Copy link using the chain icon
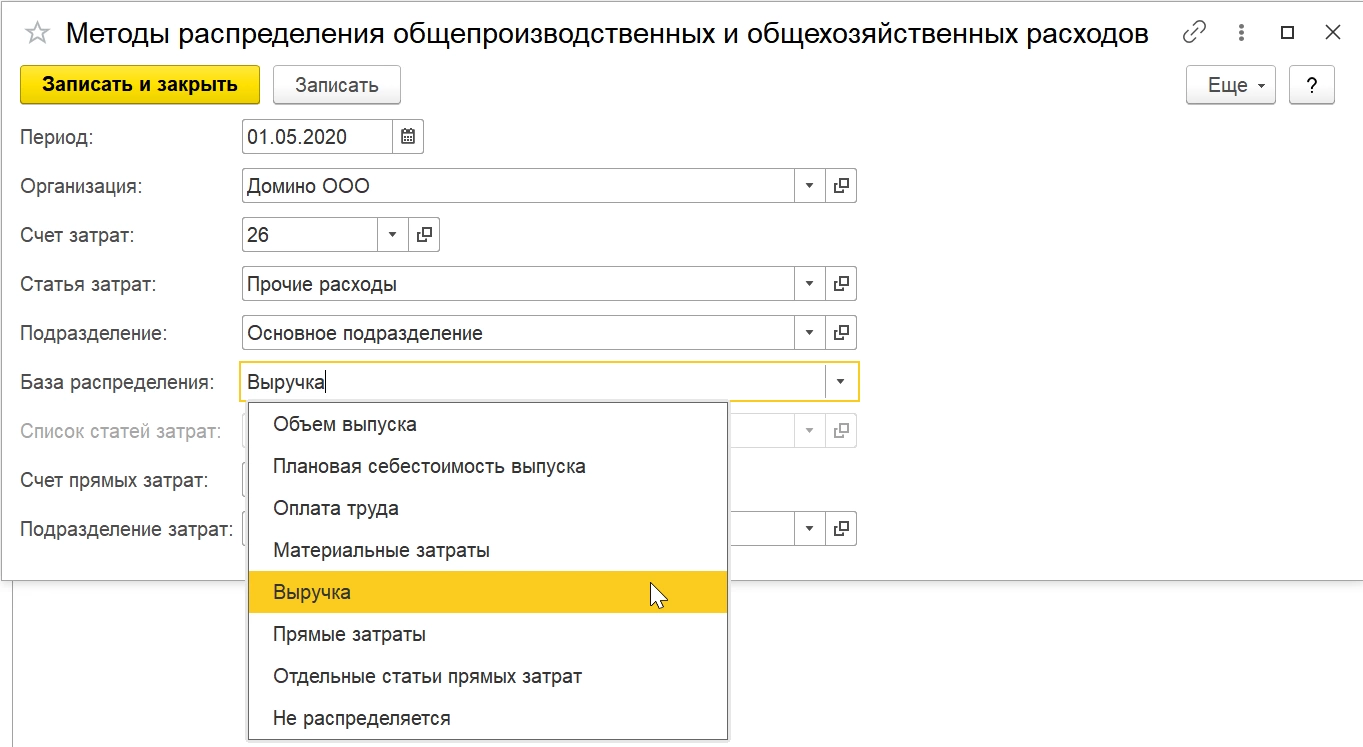 pos(1194,33)
